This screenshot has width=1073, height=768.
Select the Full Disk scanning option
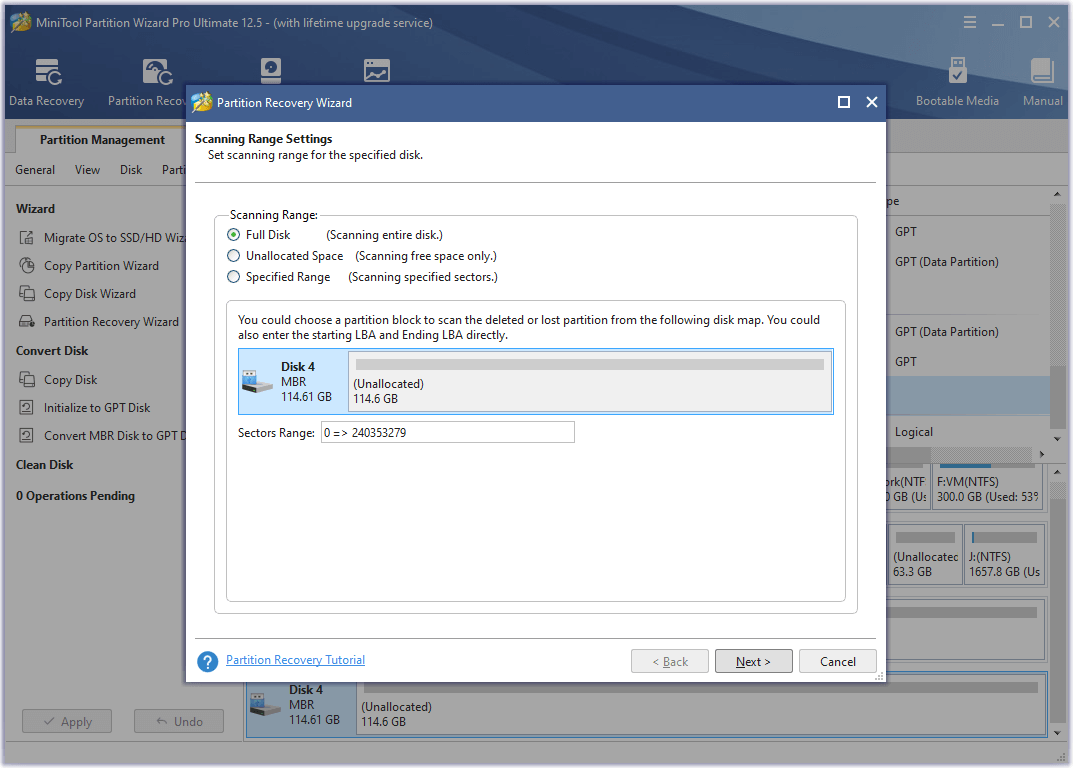coord(233,235)
